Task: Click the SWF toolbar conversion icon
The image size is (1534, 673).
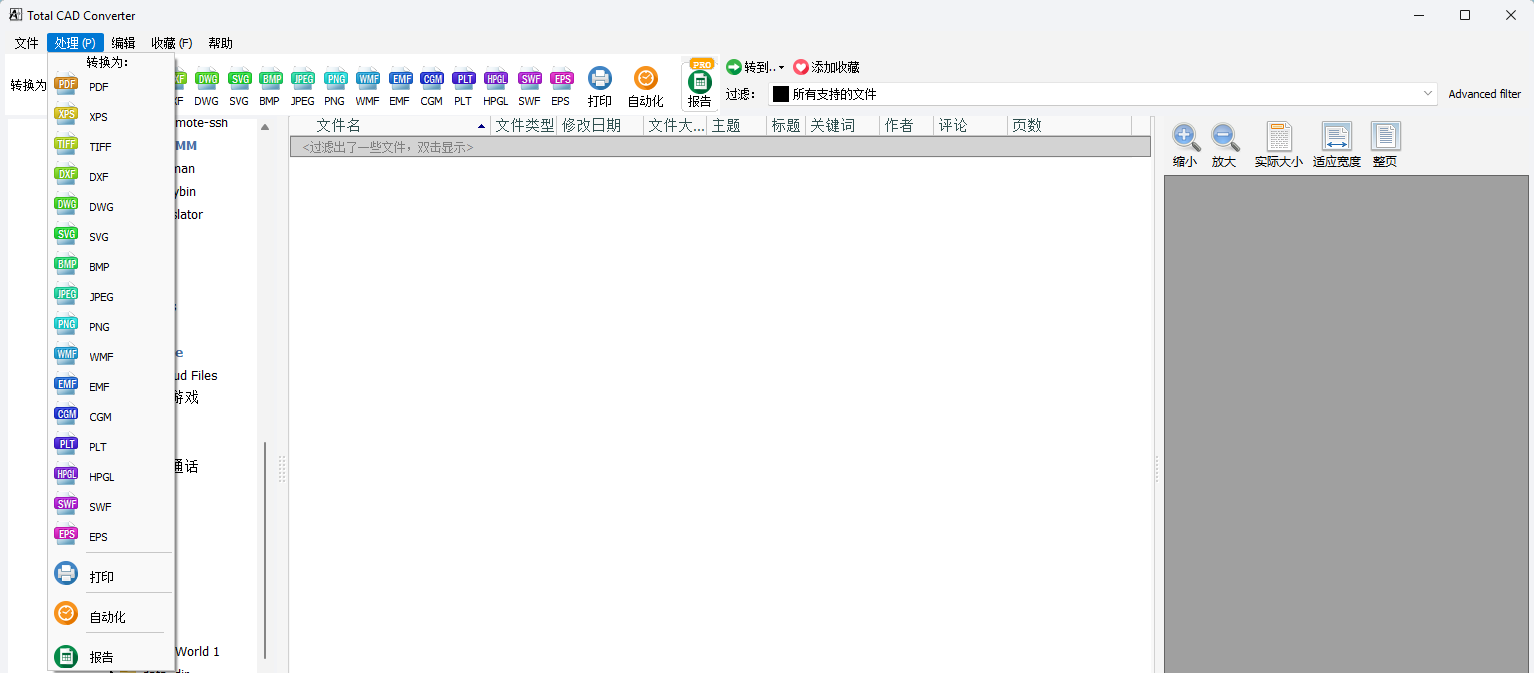Action: [x=530, y=87]
